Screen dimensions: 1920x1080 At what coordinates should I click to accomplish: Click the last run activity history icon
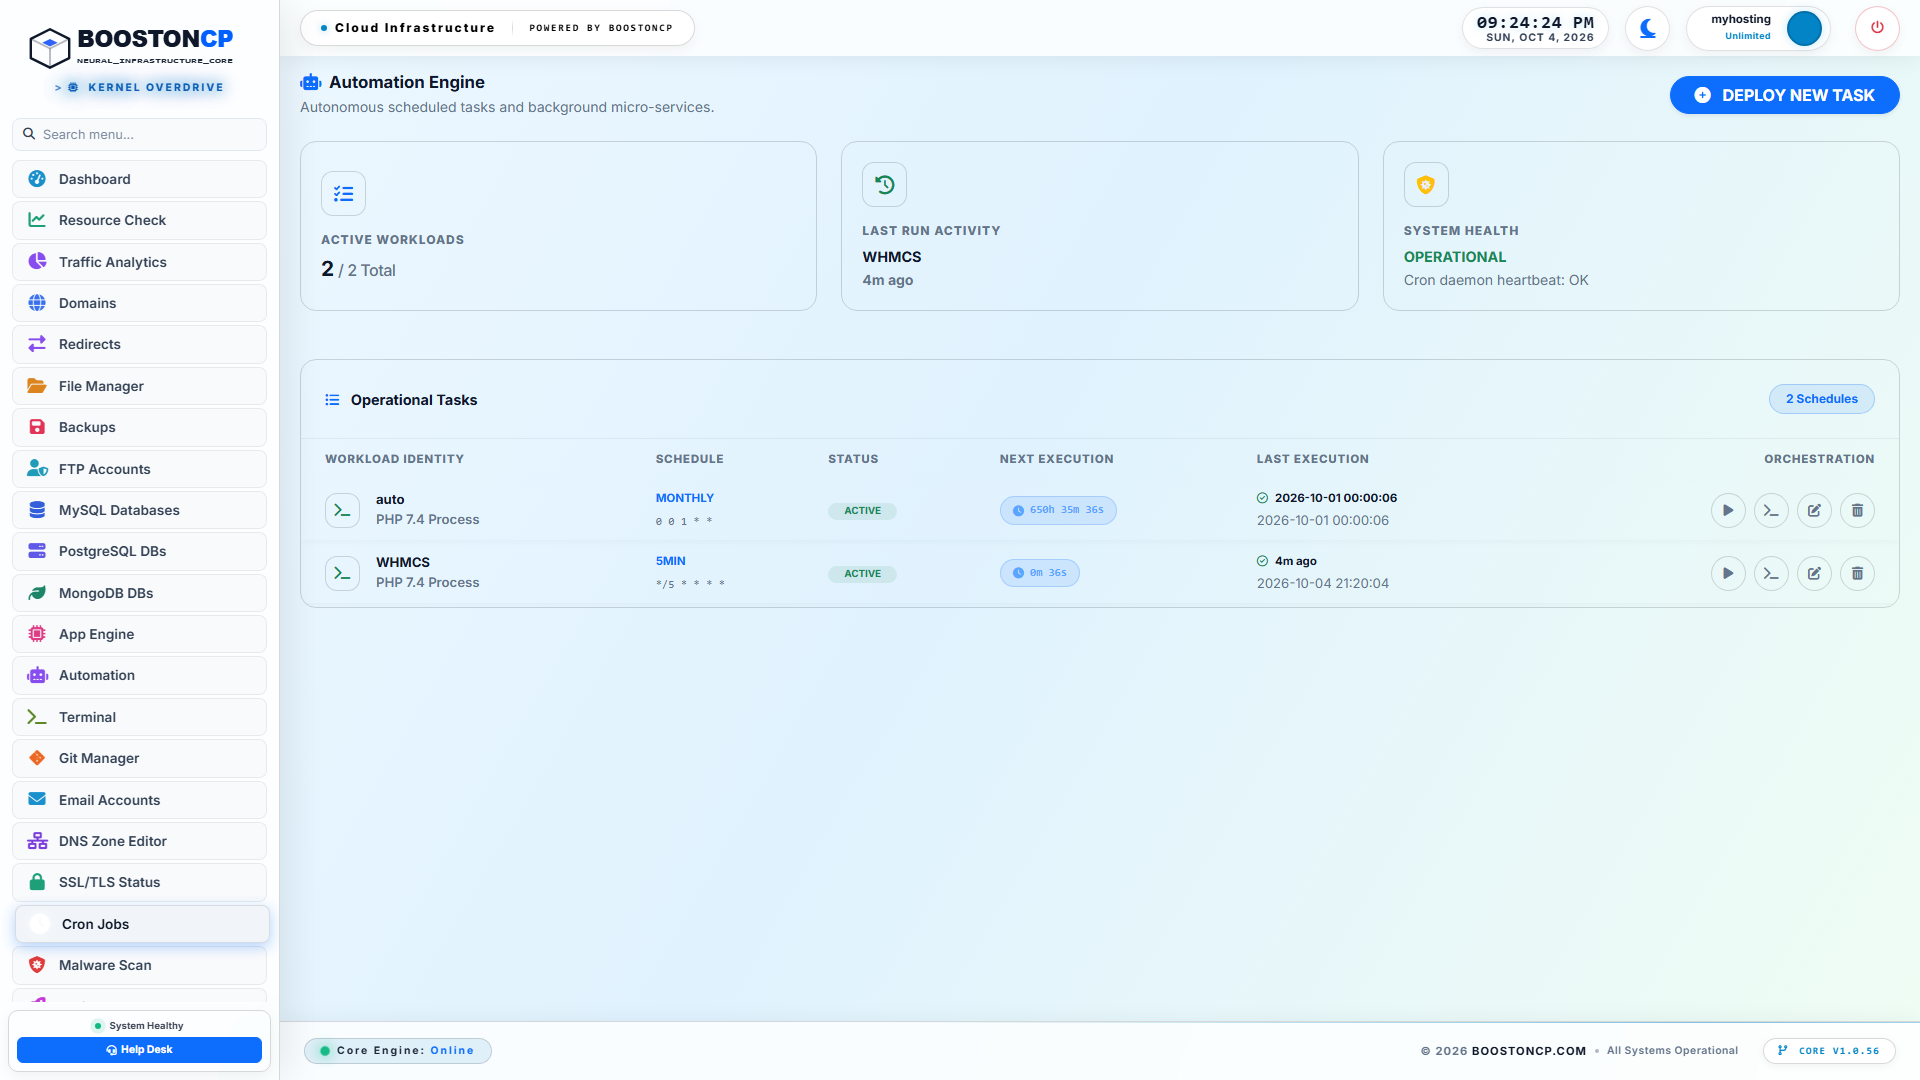tap(884, 184)
